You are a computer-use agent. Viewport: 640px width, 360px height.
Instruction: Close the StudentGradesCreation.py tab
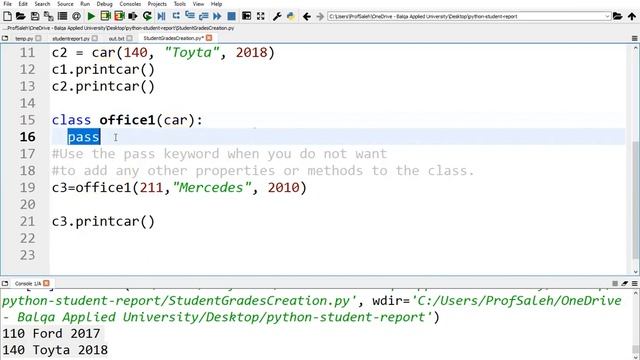[209, 38]
